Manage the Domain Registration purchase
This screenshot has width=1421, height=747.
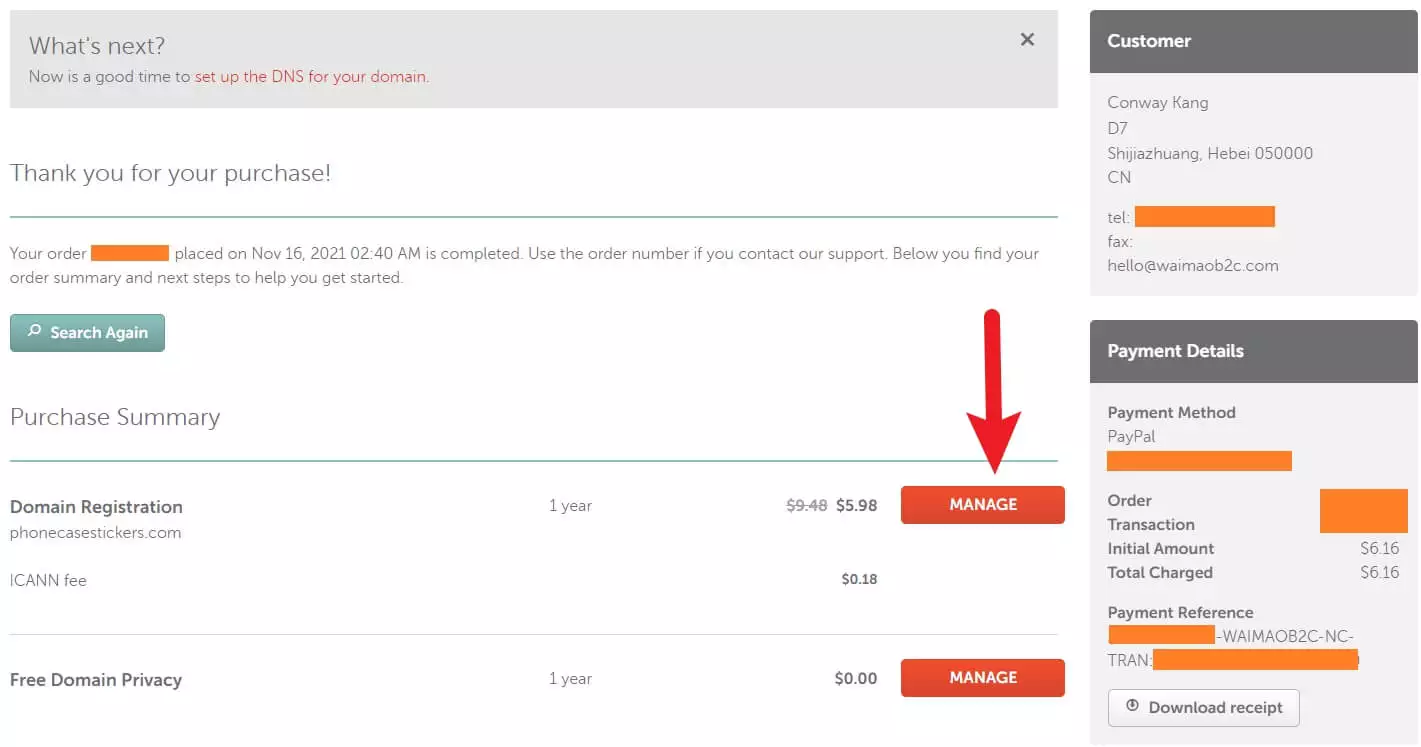(982, 505)
